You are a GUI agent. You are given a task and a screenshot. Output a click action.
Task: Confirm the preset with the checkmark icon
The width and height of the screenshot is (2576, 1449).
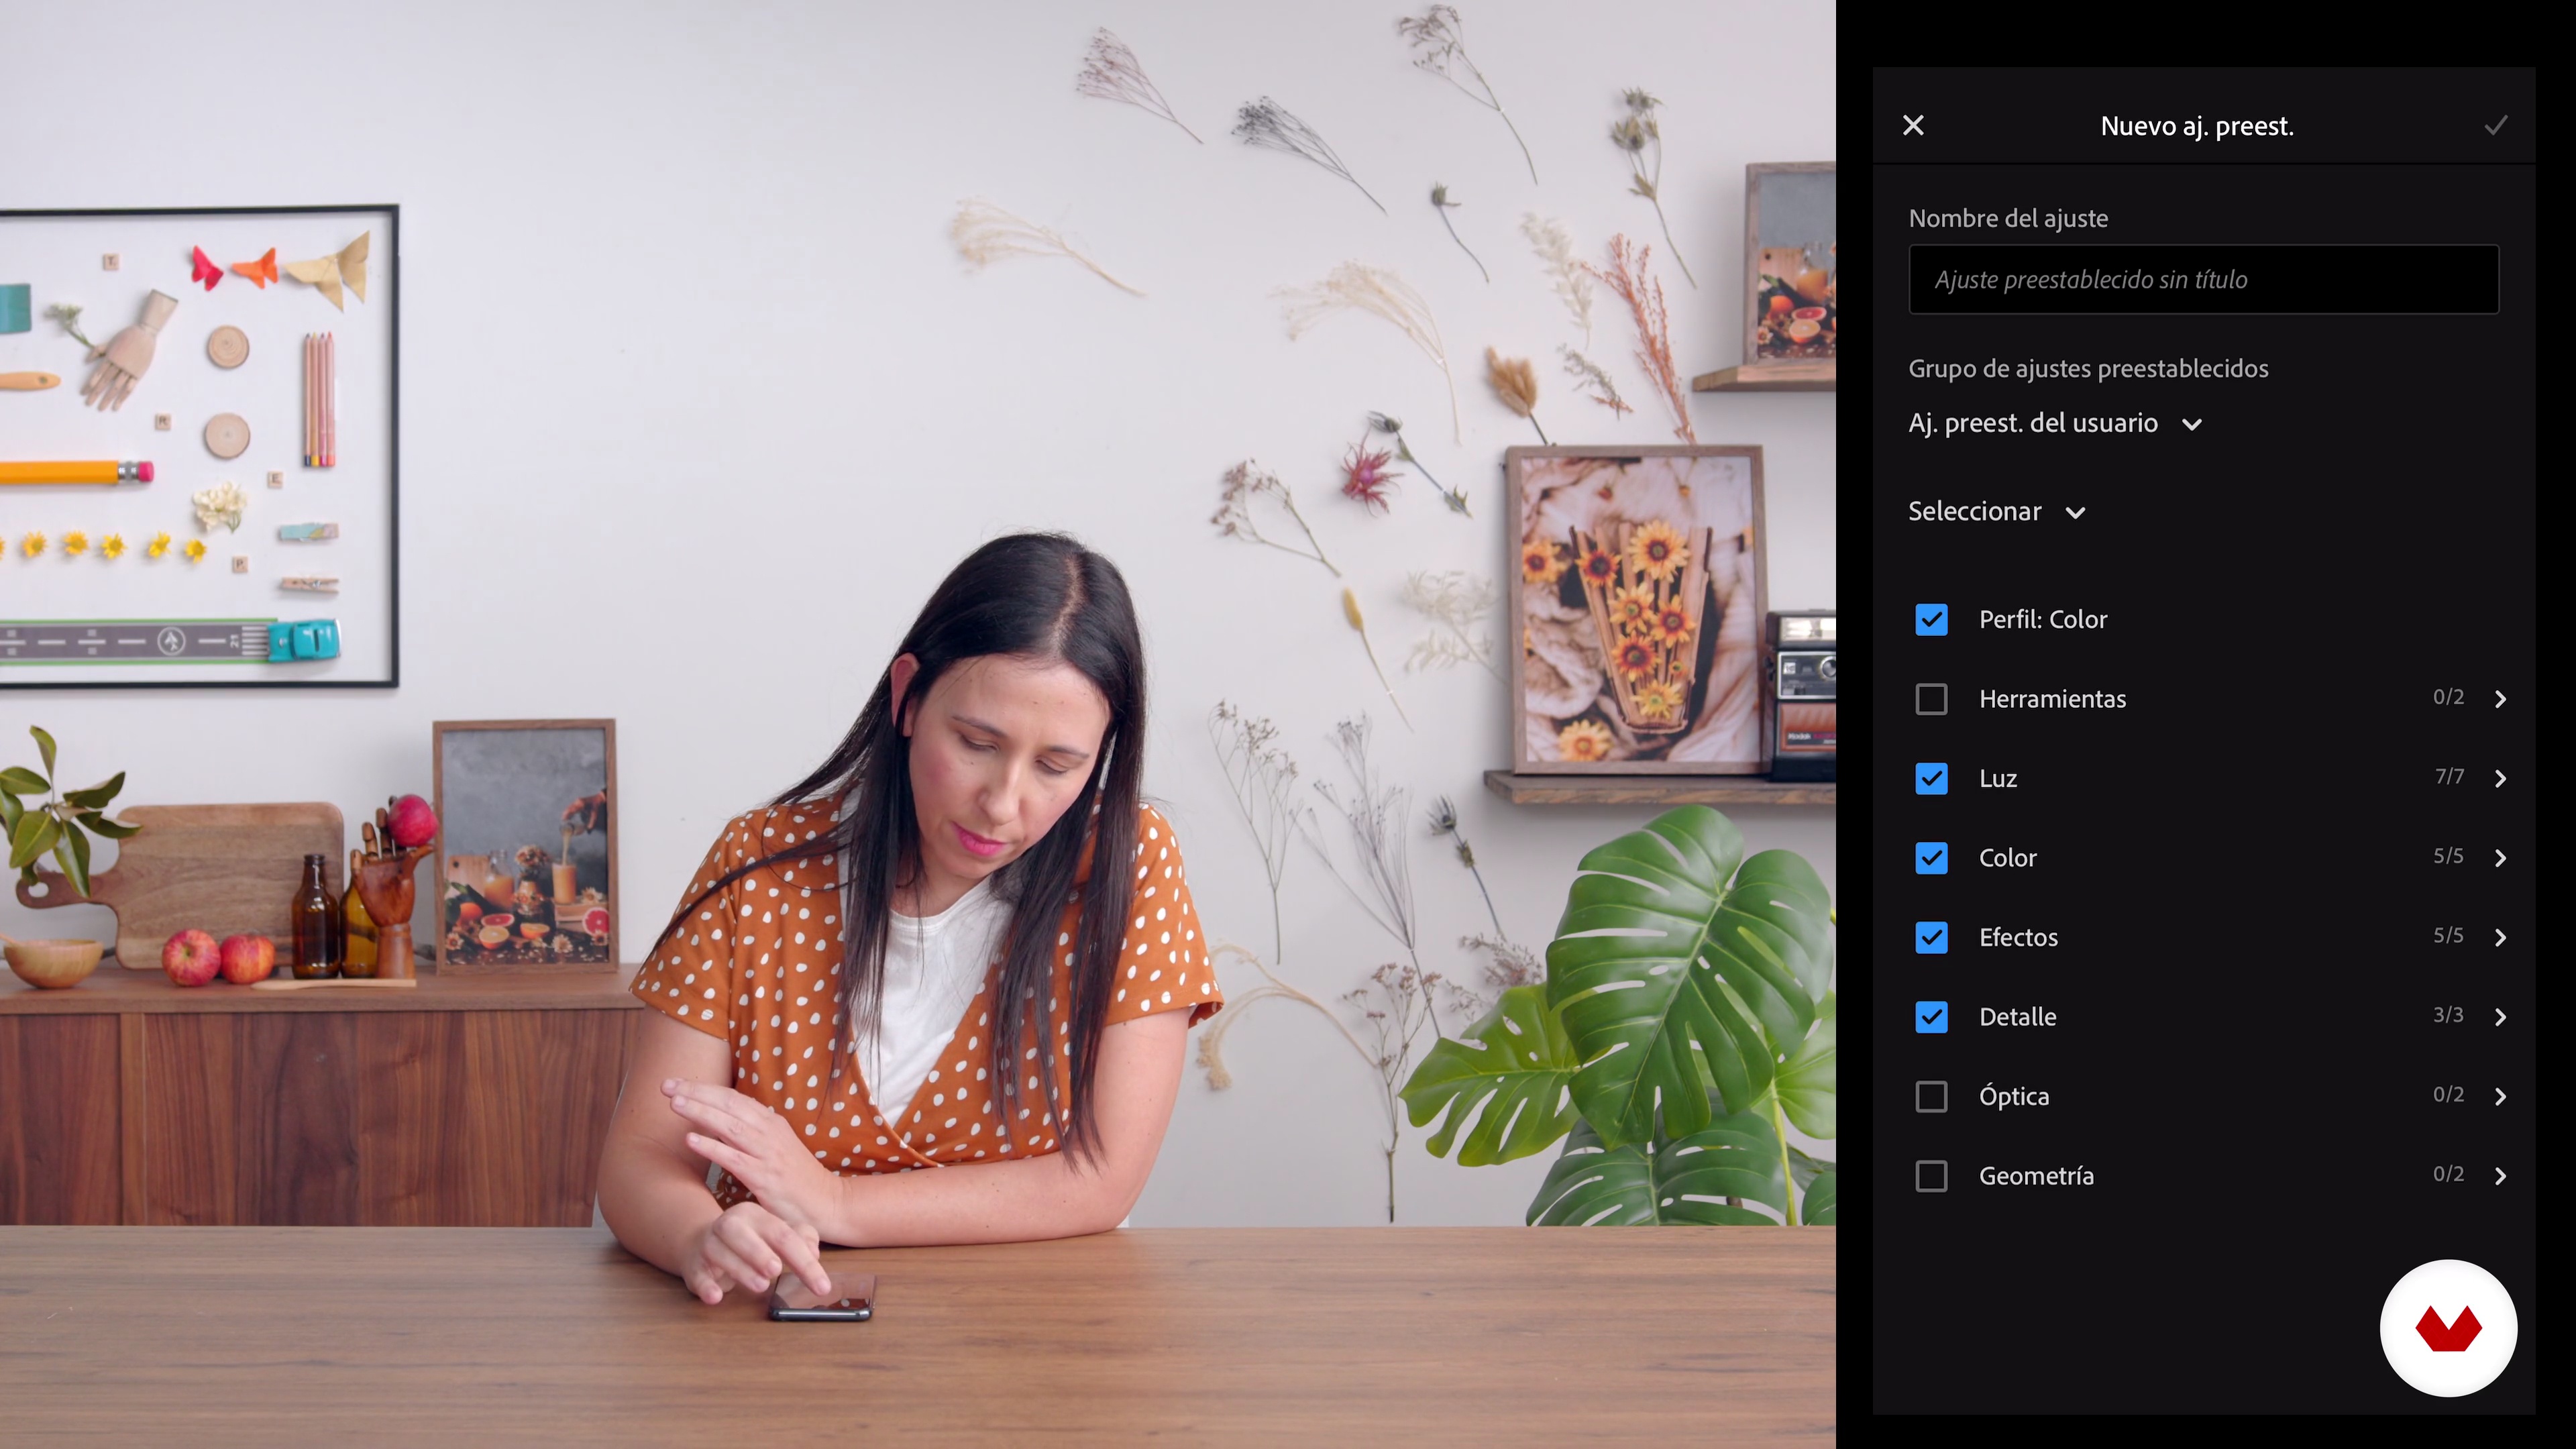2496,126
